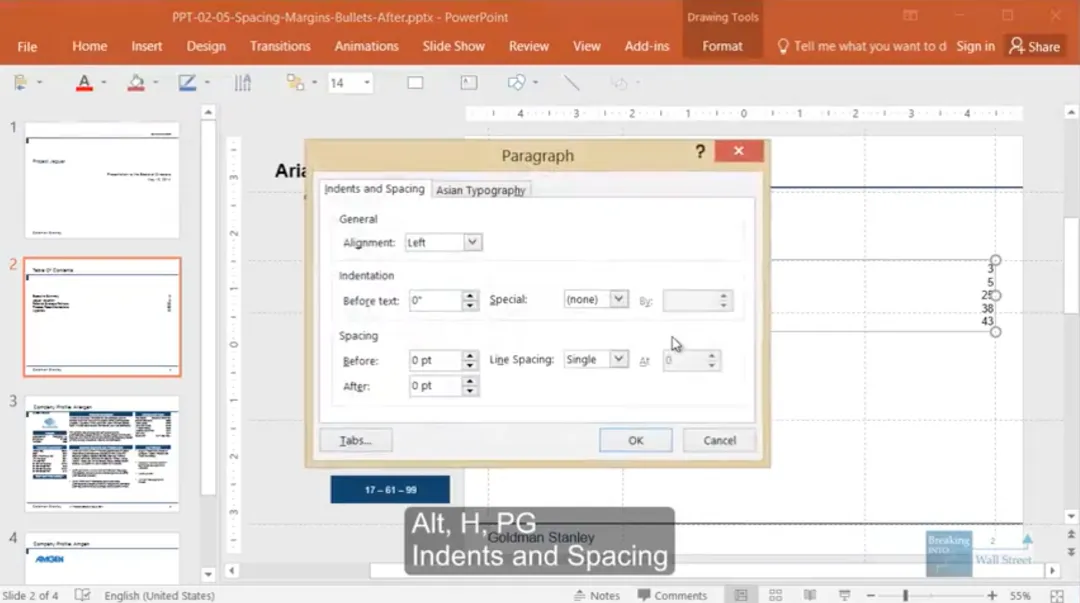Click the zoom in plus icon
Image resolution: width=1080 pixels, height=603 pixels.
[x=992, y=595]
